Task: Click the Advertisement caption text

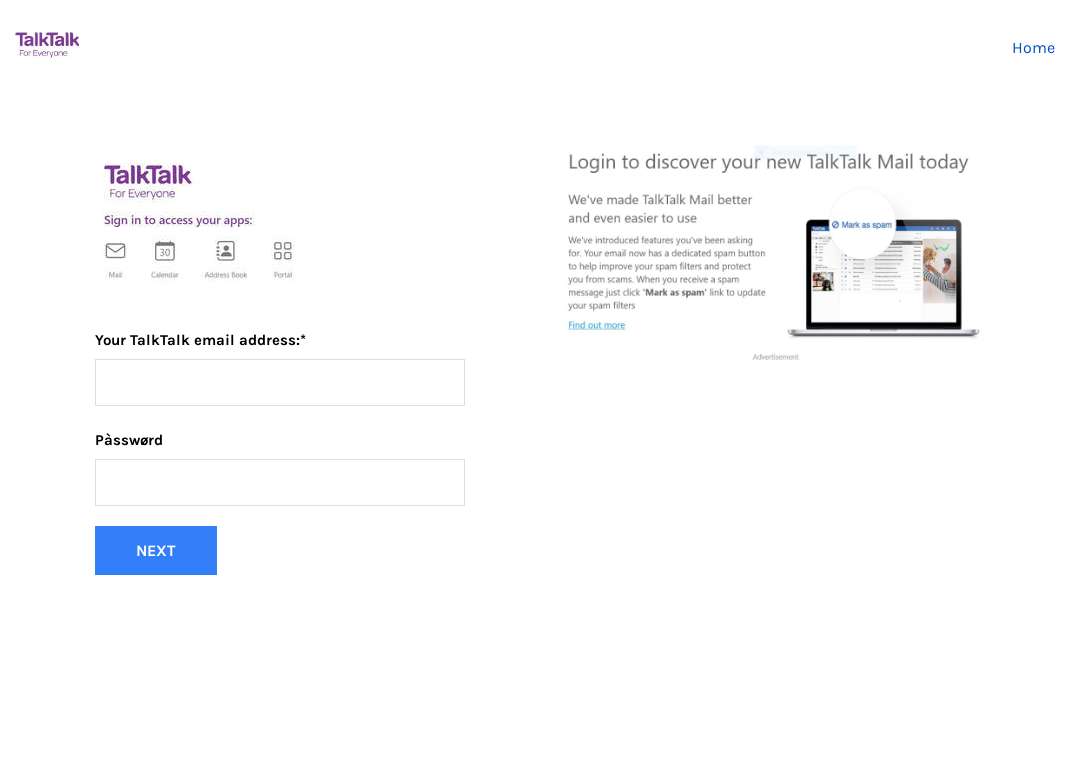Action: [x=776, y=357]
